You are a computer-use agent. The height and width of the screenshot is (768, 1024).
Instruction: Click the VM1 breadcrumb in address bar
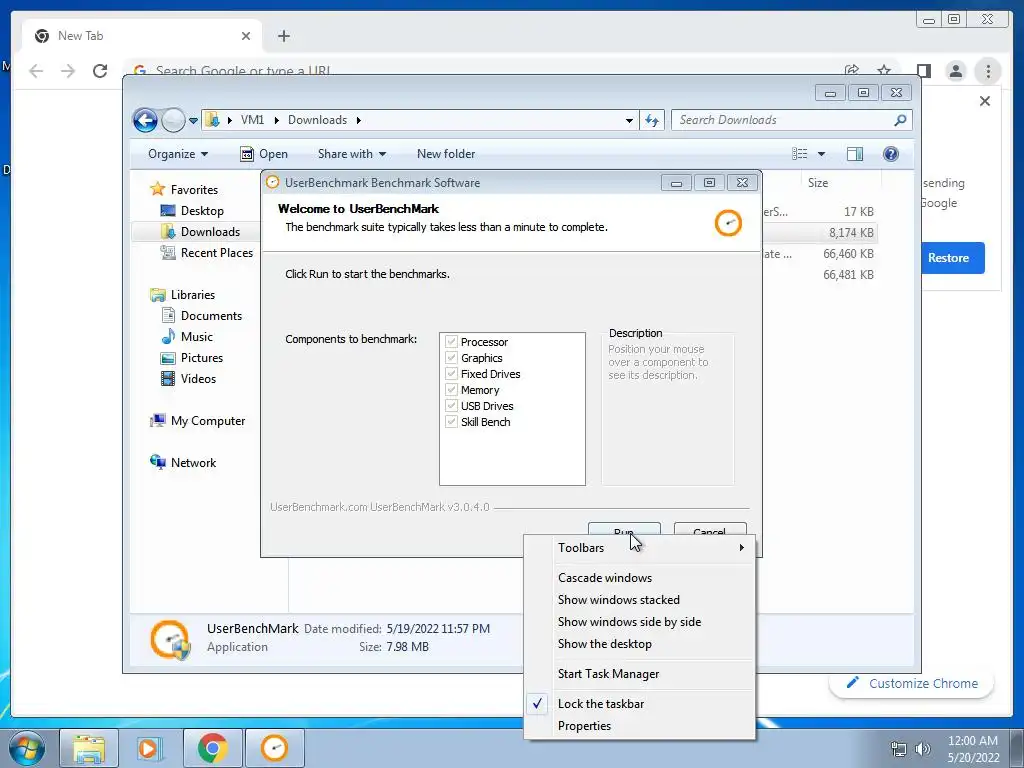pos(252,120)
